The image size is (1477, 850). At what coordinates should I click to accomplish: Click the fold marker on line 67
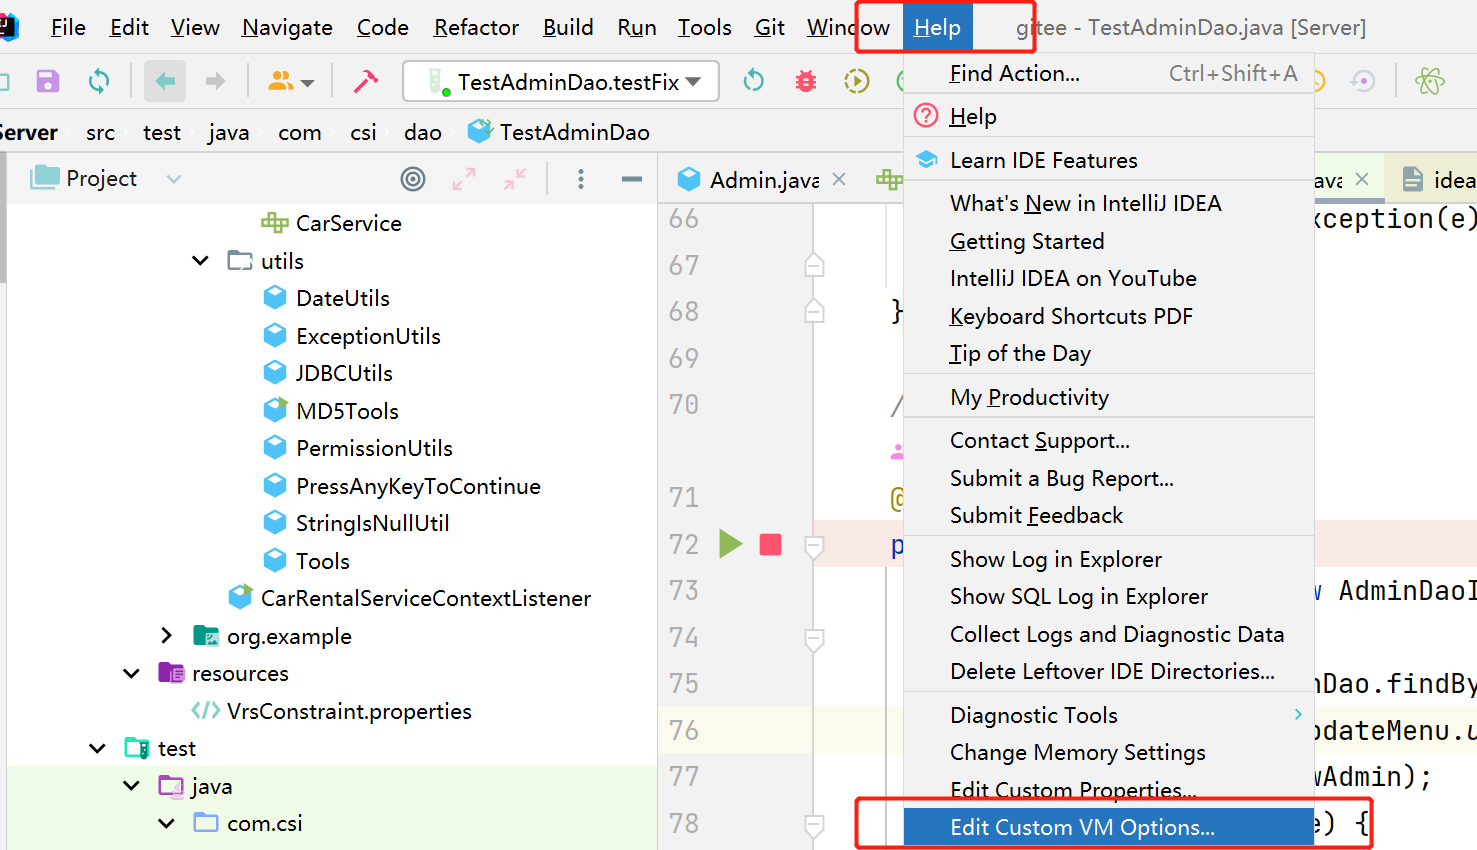815,265
